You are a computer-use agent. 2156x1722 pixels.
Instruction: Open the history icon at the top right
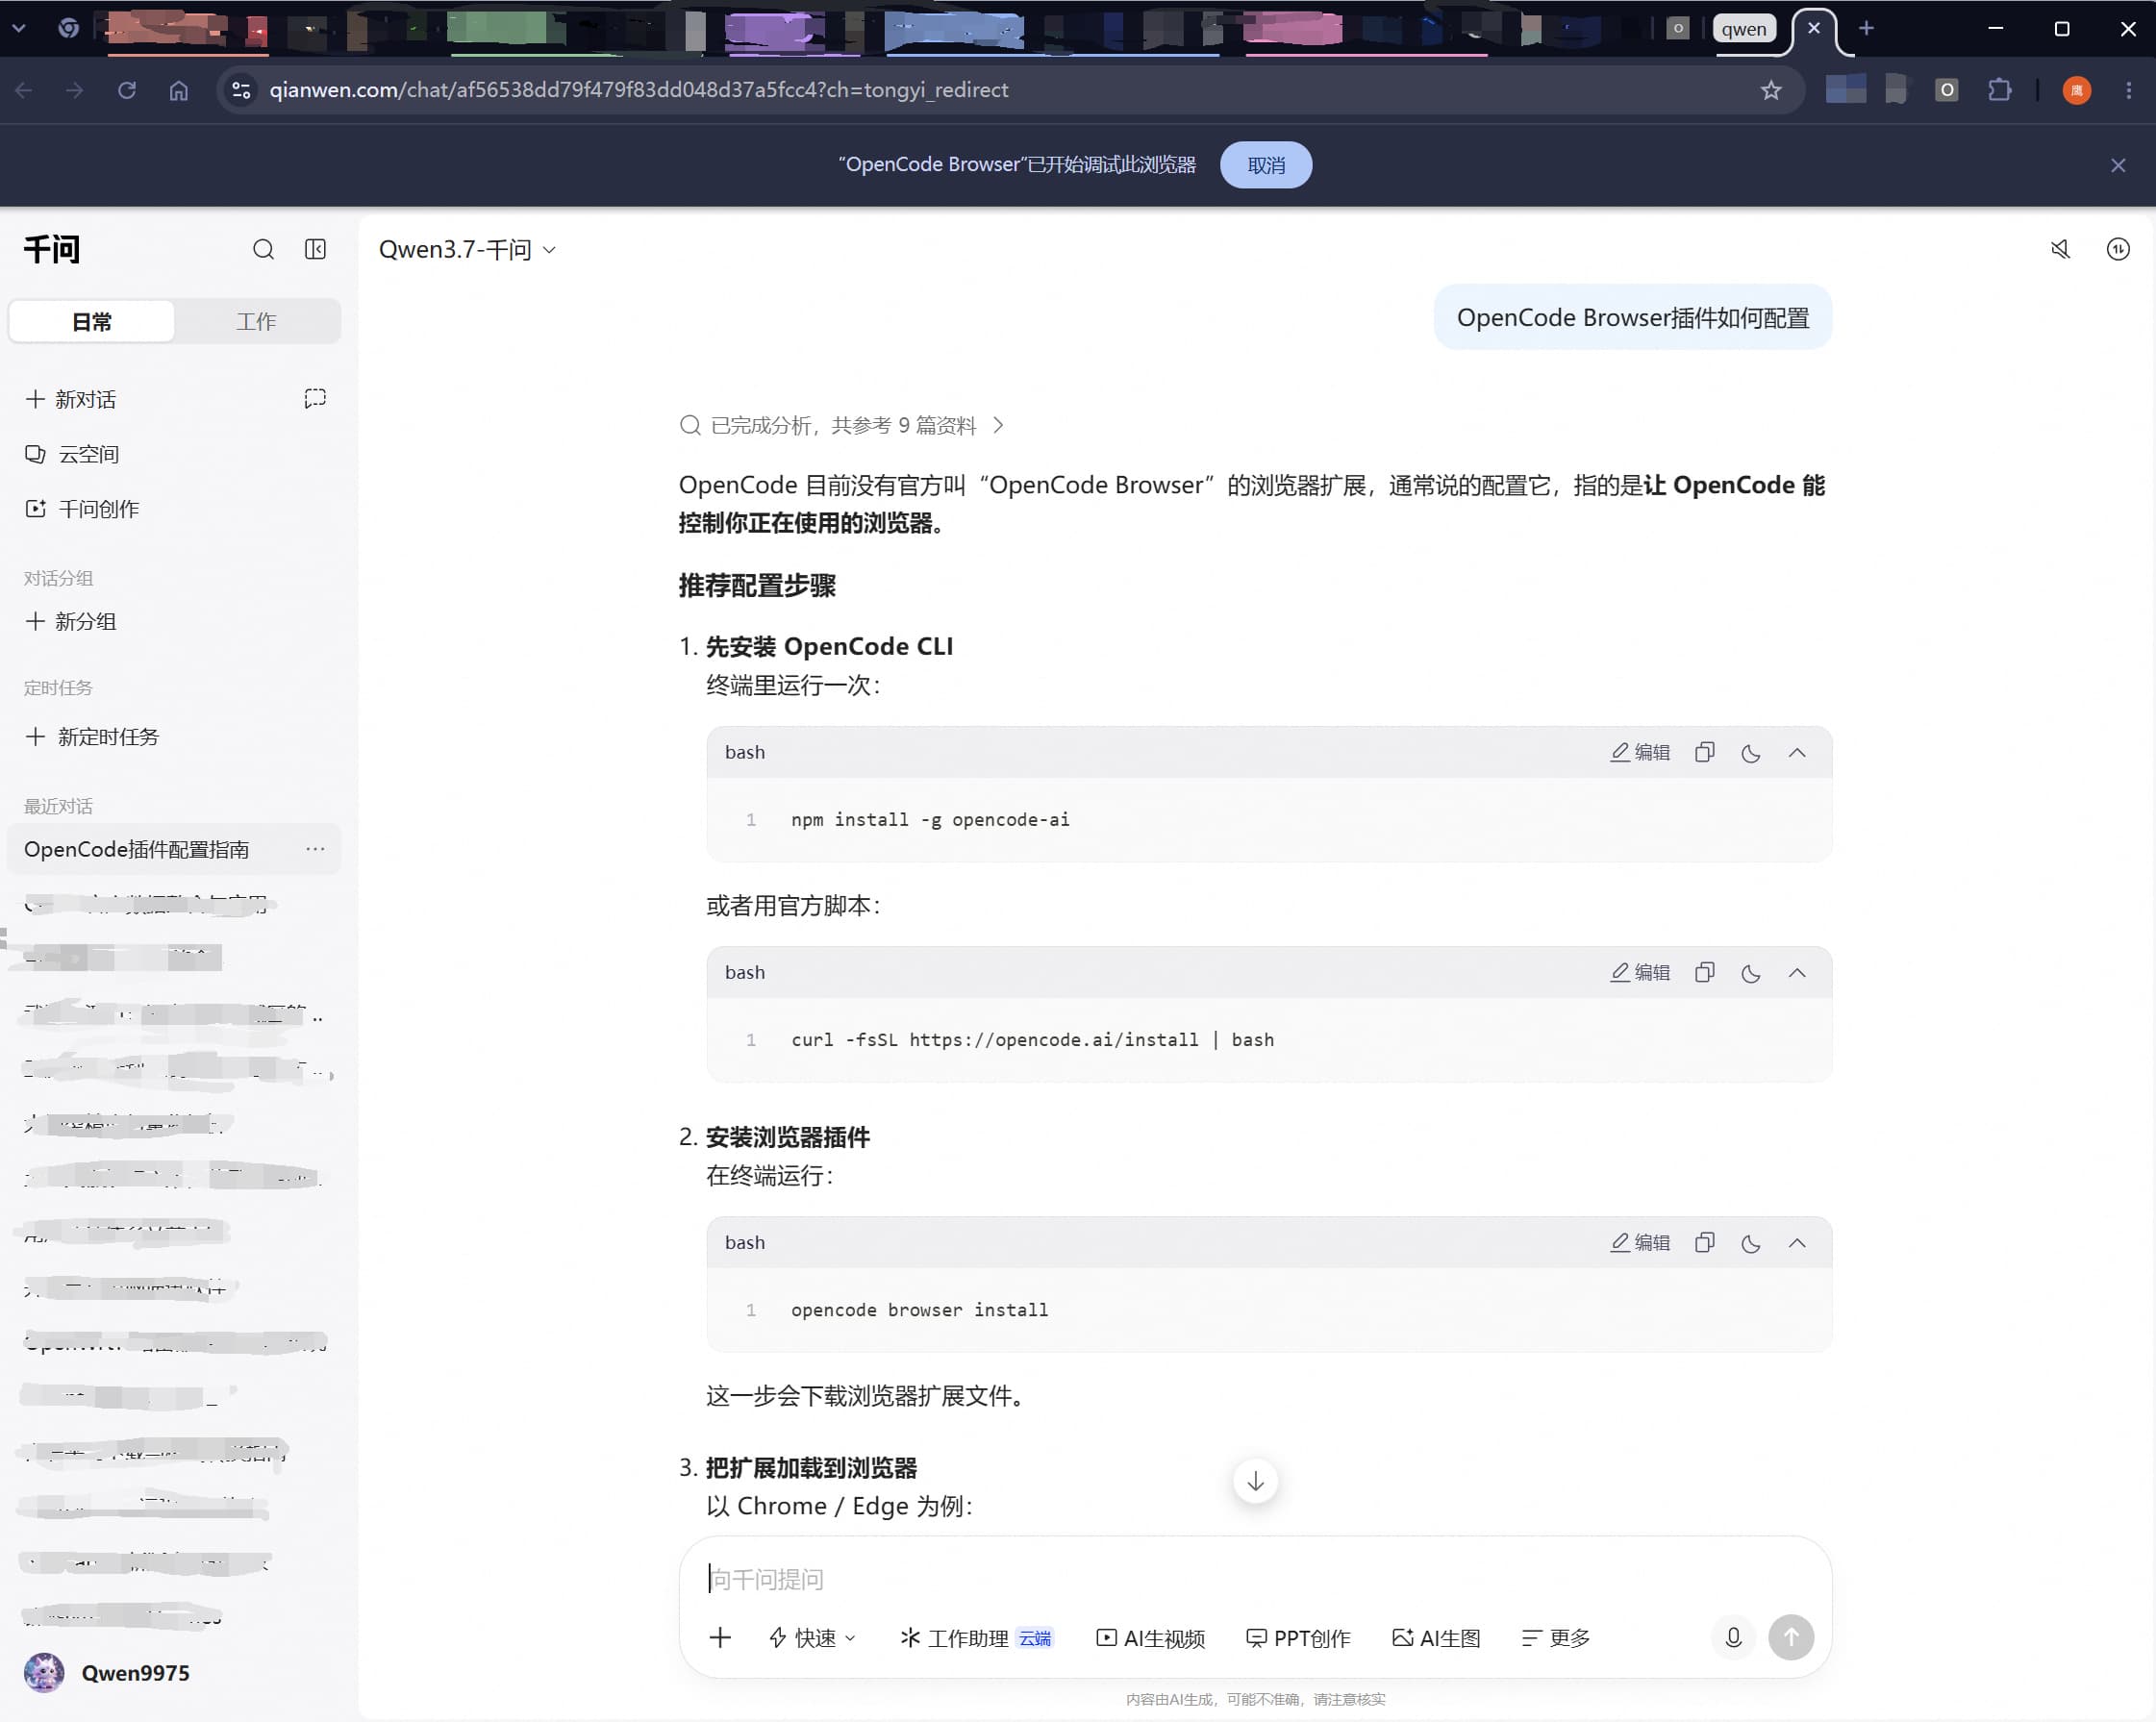click(2118, 249)
